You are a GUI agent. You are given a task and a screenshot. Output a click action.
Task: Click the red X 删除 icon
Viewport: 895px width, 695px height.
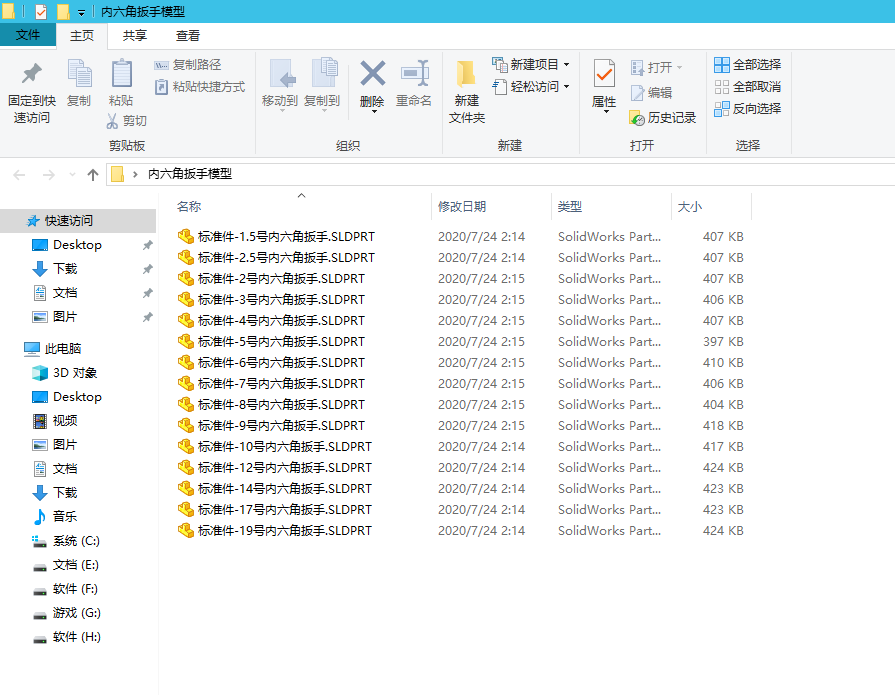372,74
